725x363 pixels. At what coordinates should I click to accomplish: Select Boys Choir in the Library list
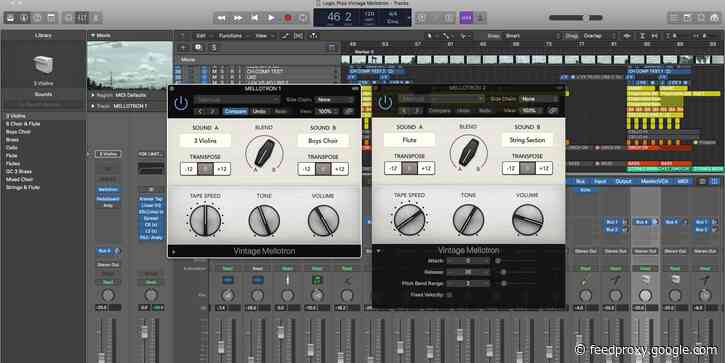(x=18, y=132)
